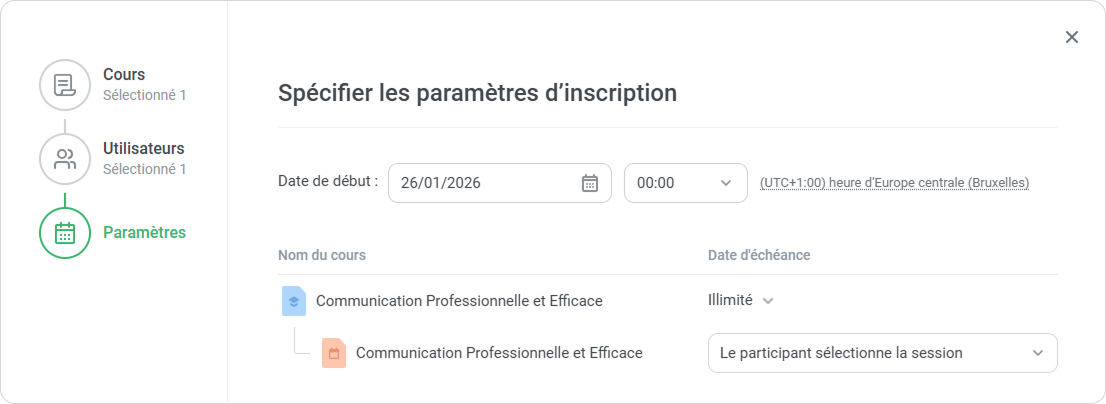1106x404 pixels.
Task: Click the Date de début label
Action: pos(328,181)
